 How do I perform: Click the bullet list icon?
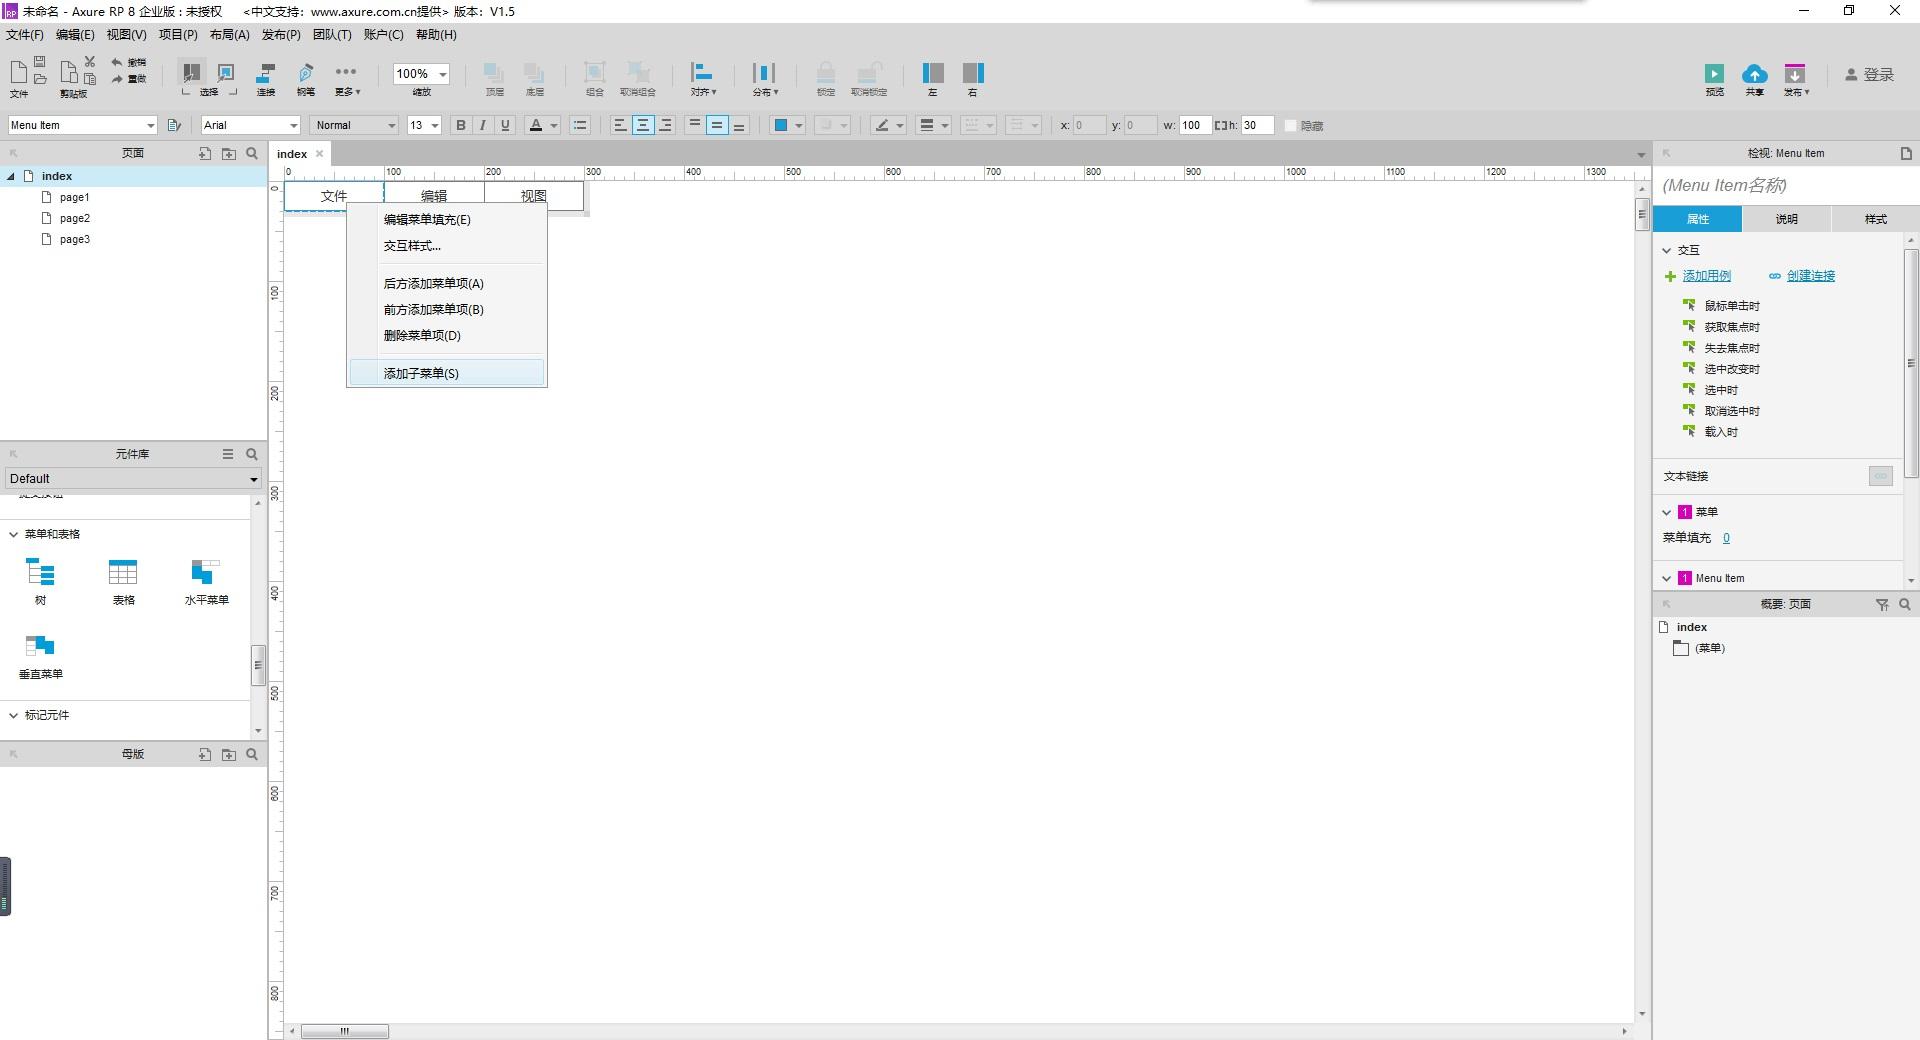coord(580,125)
